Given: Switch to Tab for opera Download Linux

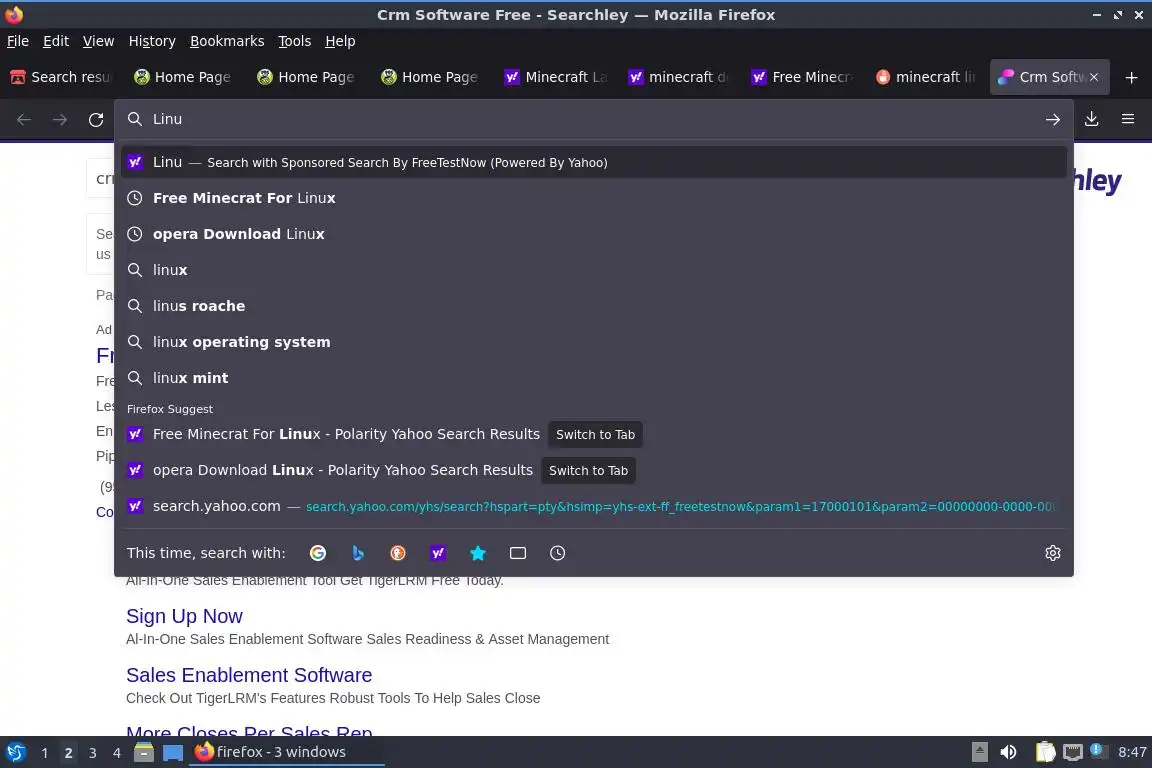Looking at the screenshot, I should pos(588,470).
